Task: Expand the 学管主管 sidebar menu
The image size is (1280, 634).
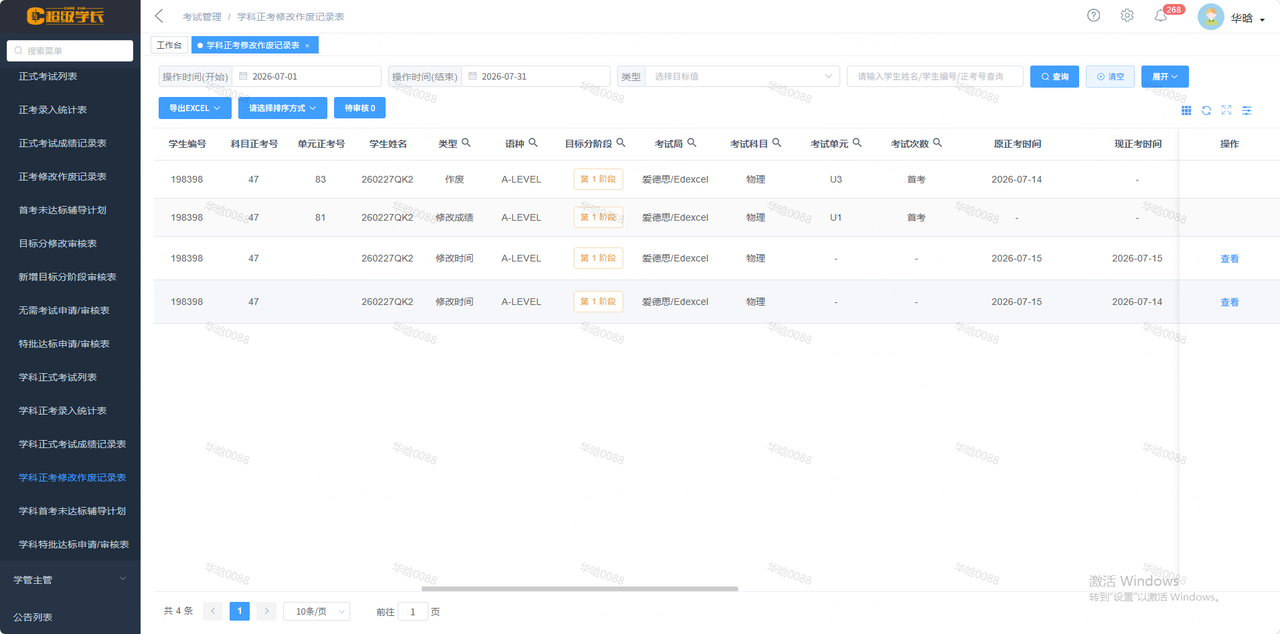Action: (x=70, y=579)
